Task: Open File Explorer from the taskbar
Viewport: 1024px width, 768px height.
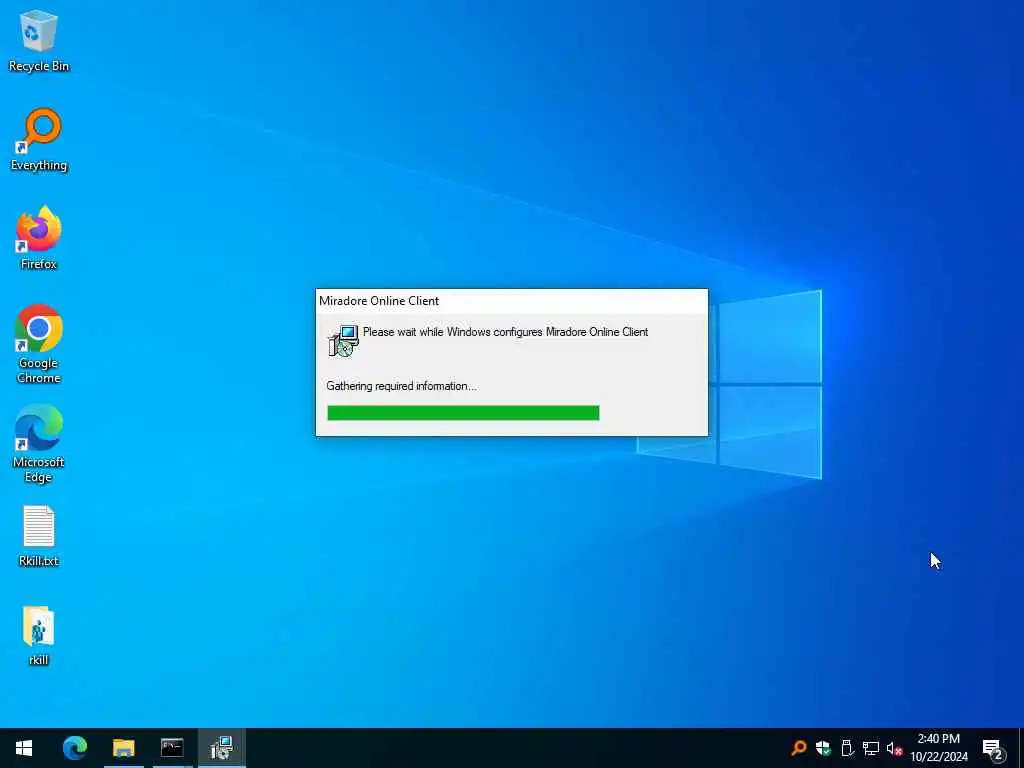Action: 123,748
